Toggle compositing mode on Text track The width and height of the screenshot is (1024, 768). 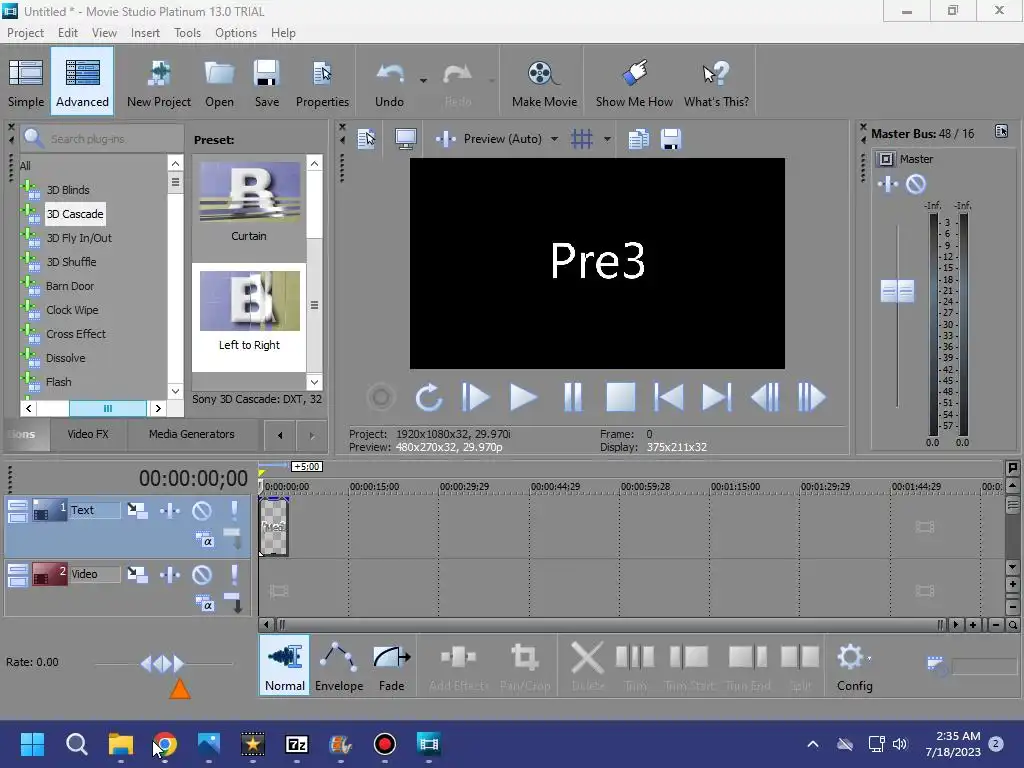click(204, 540)
